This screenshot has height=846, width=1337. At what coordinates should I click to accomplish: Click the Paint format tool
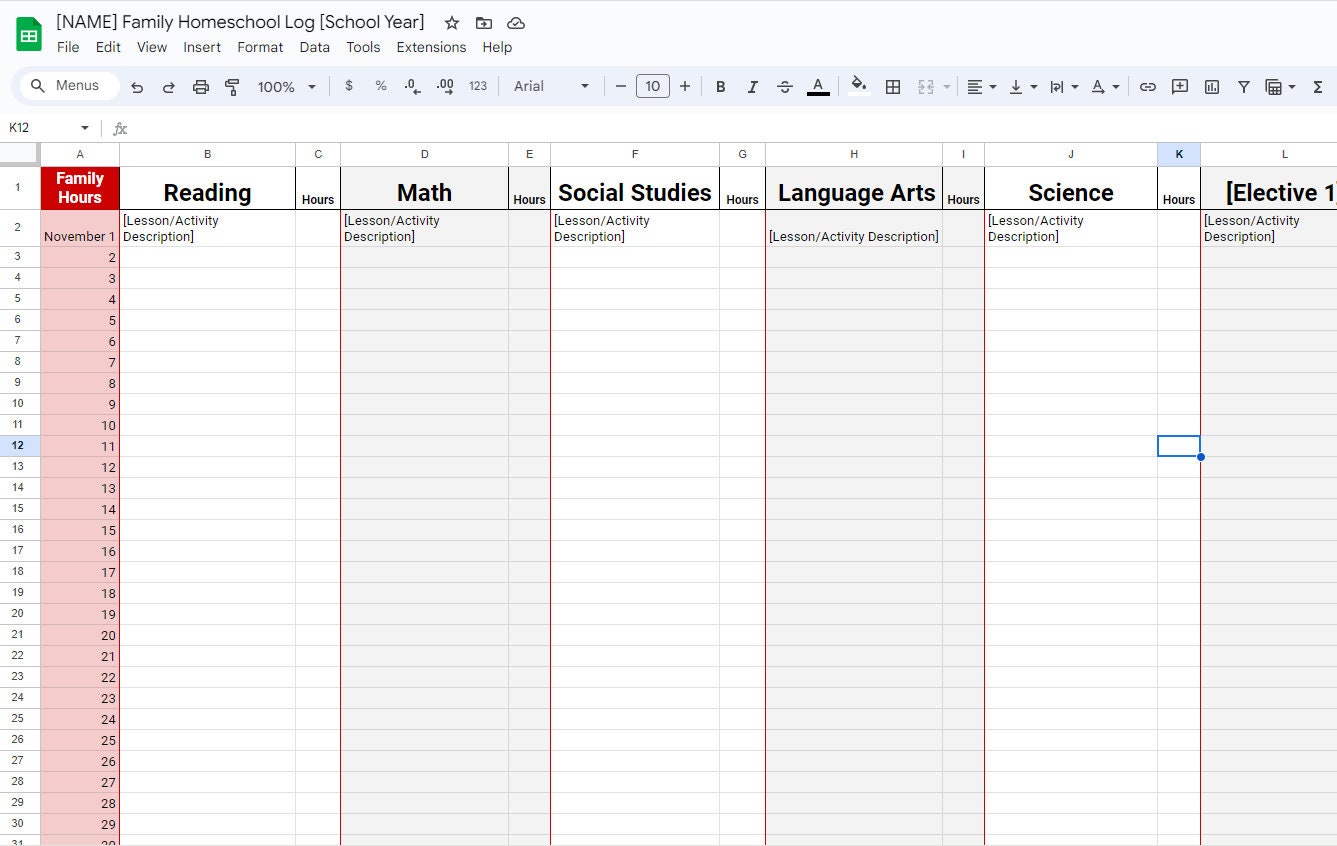[x=232, y=86]
